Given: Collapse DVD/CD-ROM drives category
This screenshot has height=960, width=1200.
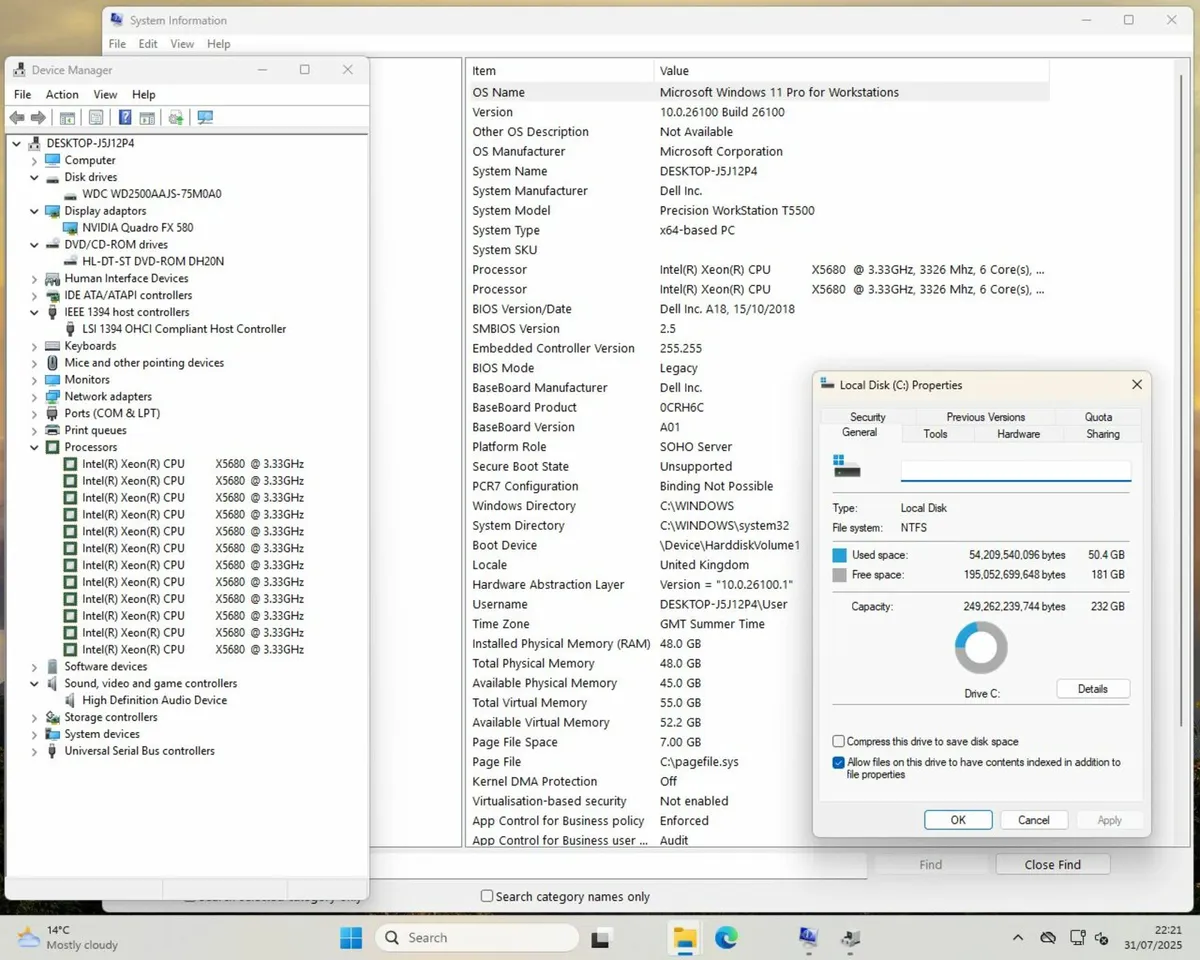Looking at the screenshot, I should point(34,245).
